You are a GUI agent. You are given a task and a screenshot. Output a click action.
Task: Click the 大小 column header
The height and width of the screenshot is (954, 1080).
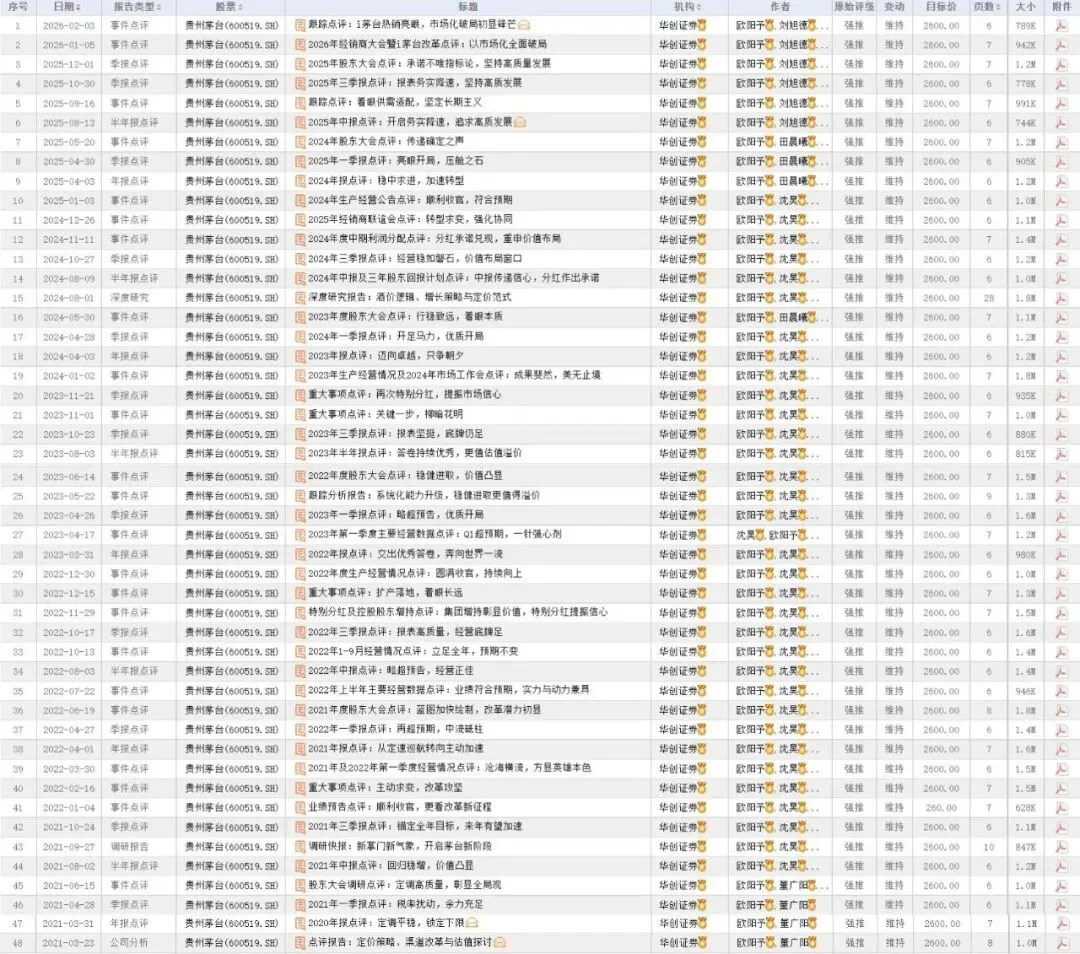(x=1025, y=7)
